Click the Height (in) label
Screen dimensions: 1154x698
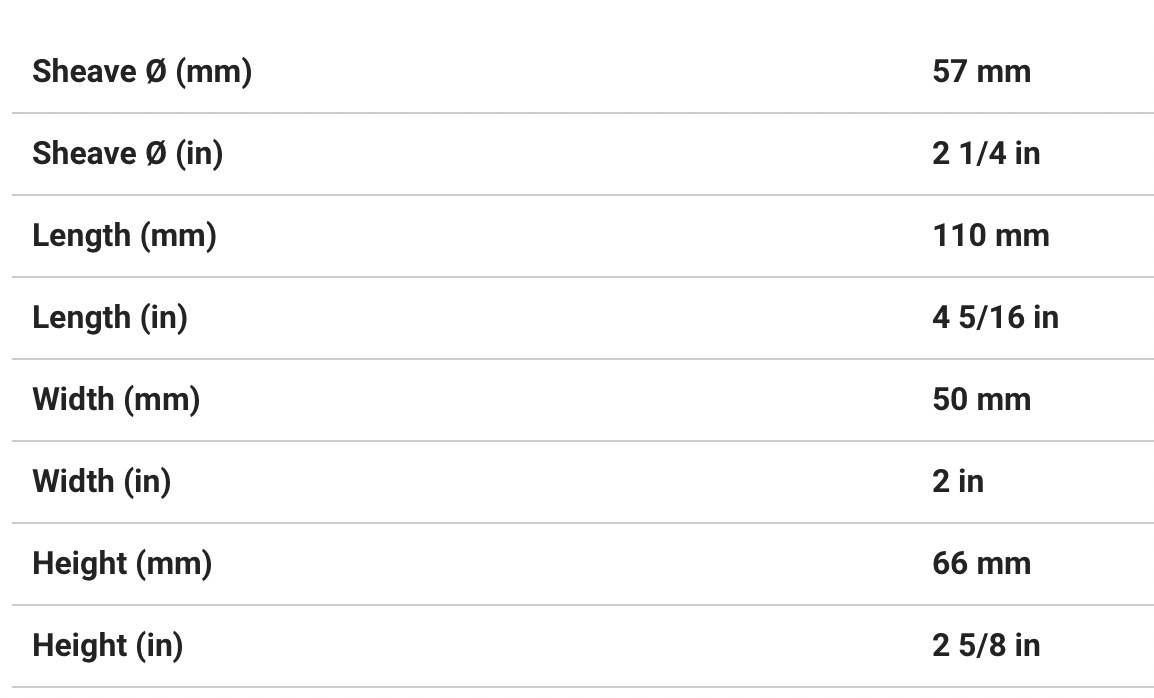(107, 646)
